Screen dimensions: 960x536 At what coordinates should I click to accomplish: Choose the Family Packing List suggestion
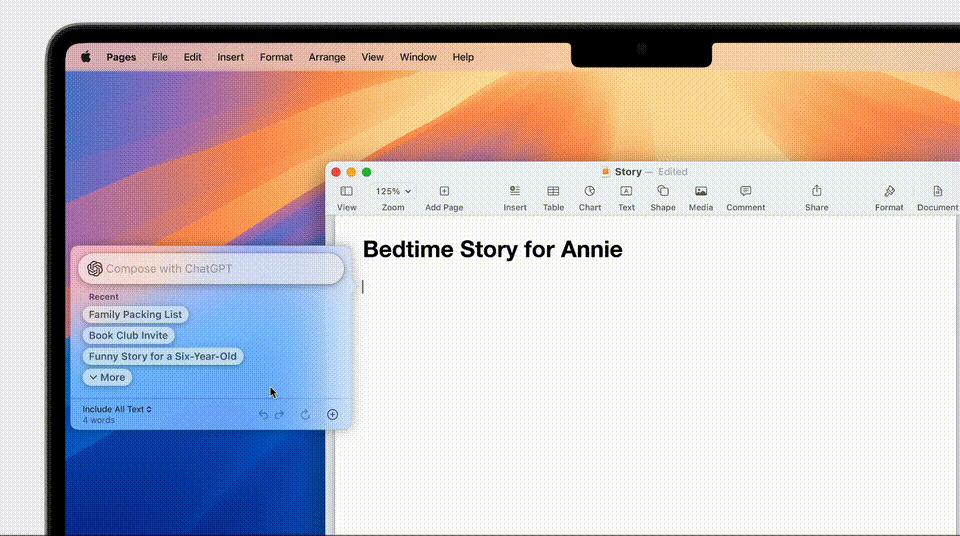pyautogui.click(x=135, y=314)
